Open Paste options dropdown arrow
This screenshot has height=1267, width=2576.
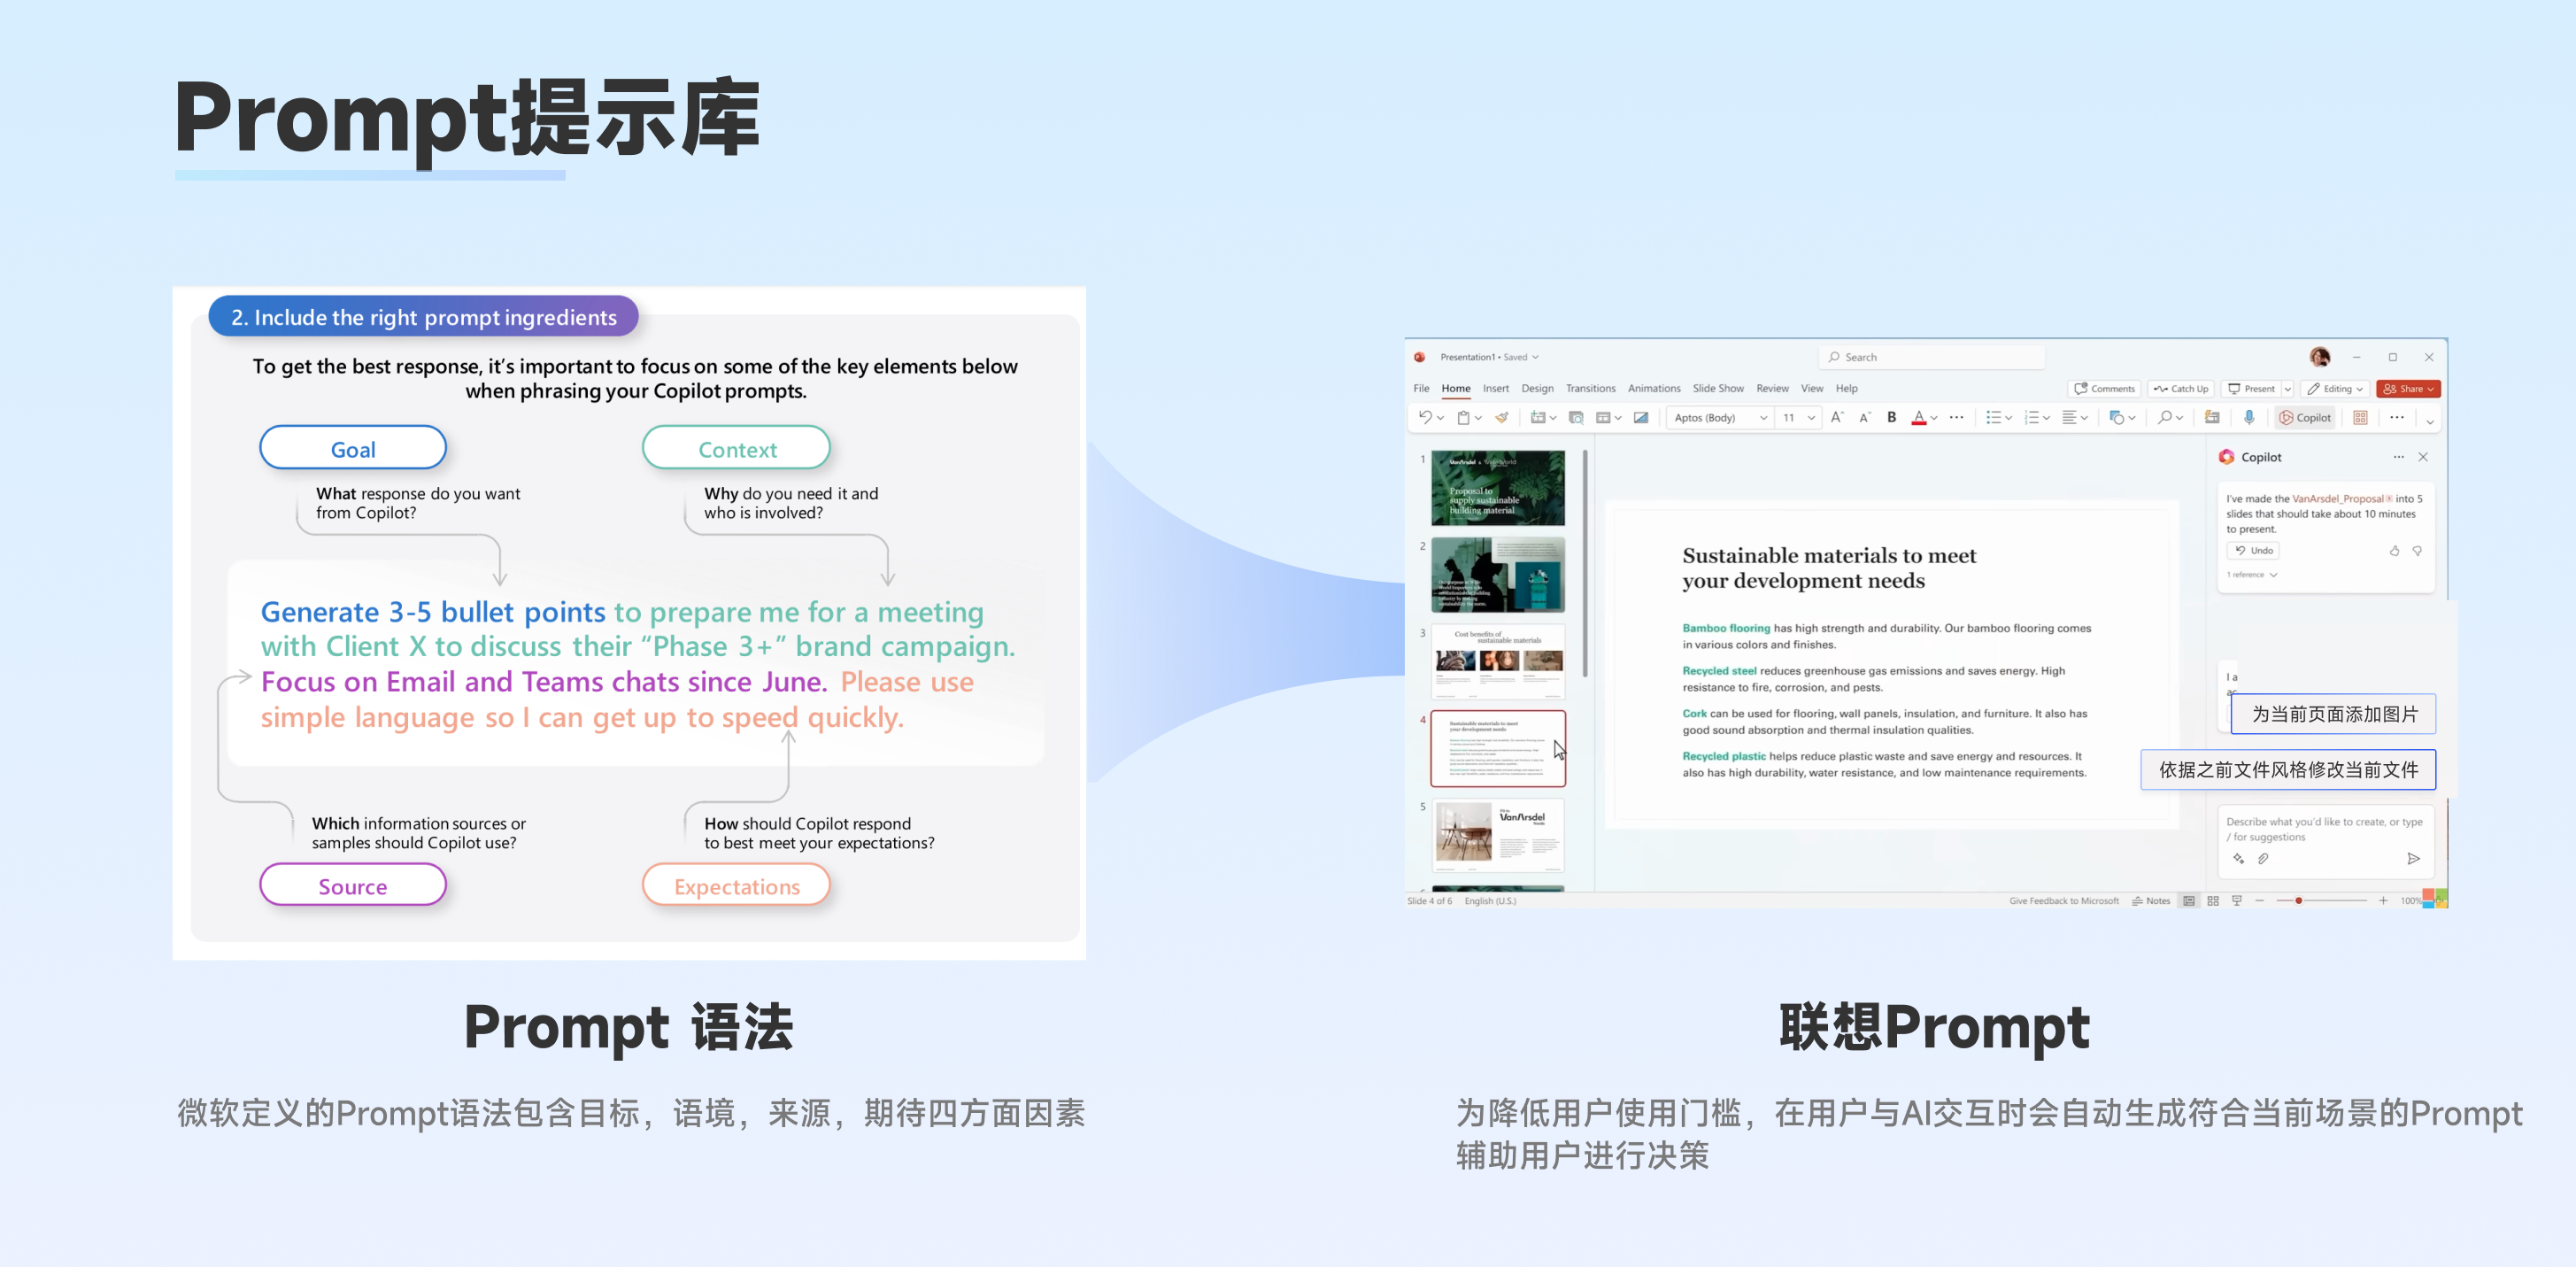1478,418
